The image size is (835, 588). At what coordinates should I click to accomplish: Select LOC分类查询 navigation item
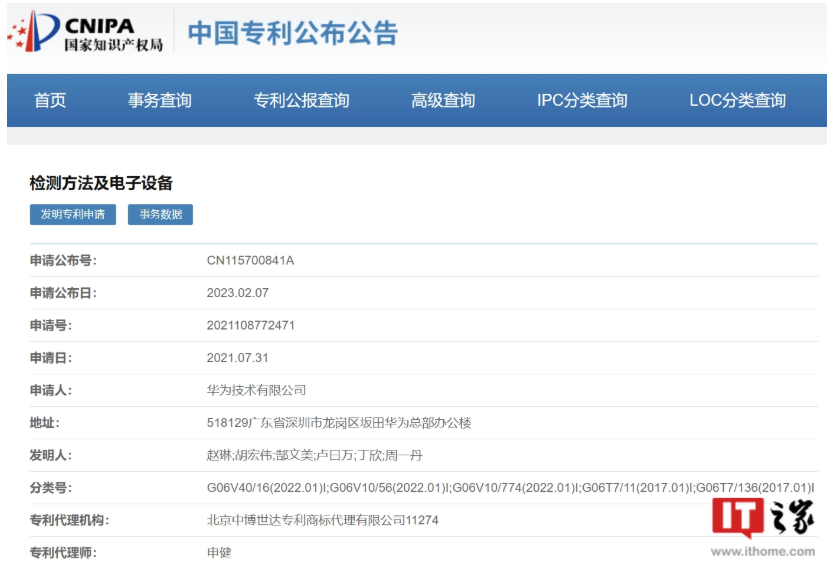point(737,100)
